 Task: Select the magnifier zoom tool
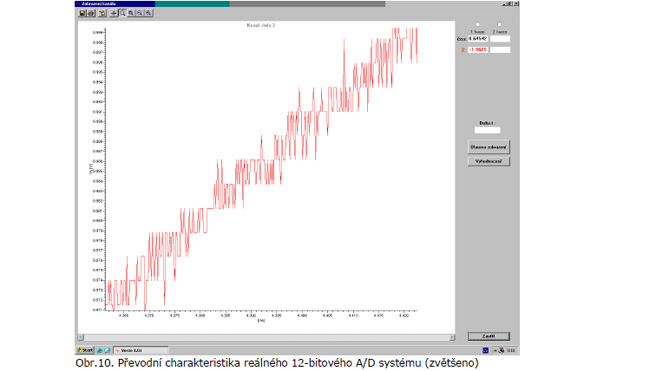tap(122, 14)
